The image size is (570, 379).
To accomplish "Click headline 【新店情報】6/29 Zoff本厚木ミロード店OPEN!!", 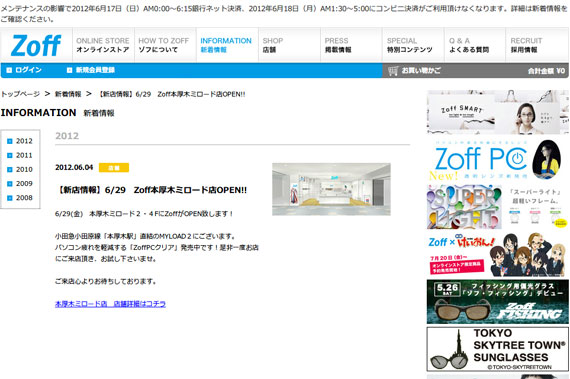I will (152, 190).
